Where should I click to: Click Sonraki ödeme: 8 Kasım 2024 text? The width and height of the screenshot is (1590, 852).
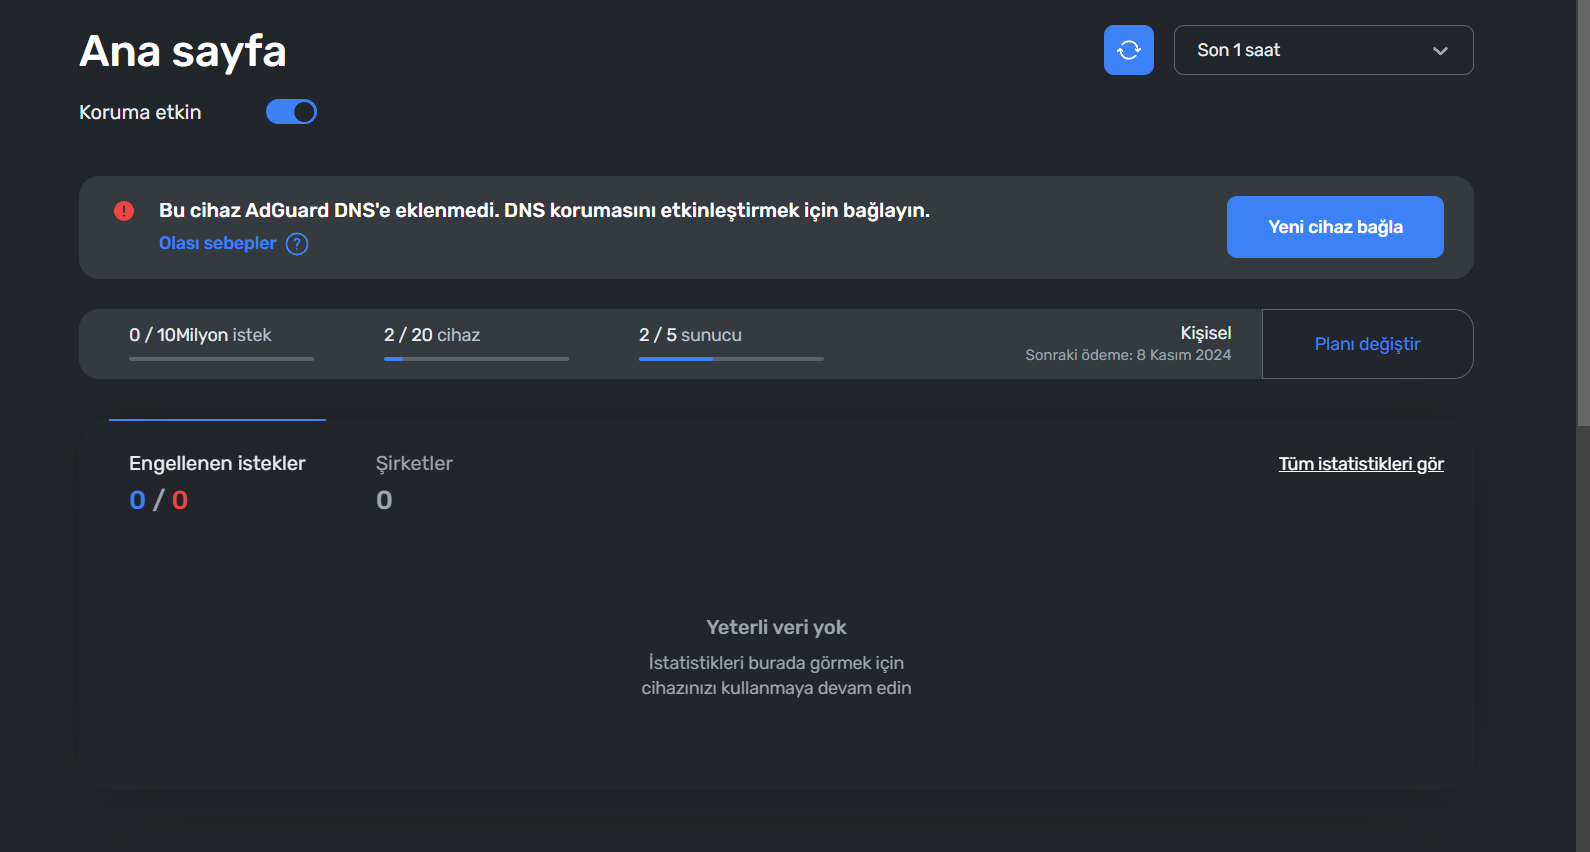click(x=1128, y=355)
